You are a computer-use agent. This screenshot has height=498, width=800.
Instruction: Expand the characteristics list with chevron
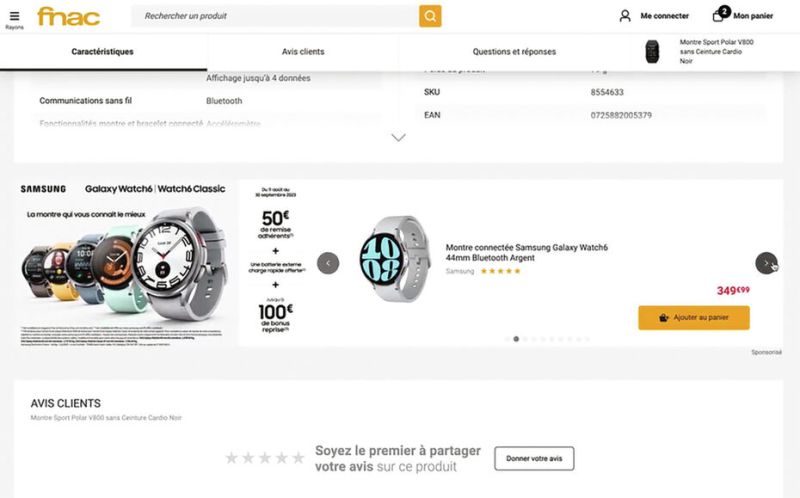pos(398,138)
